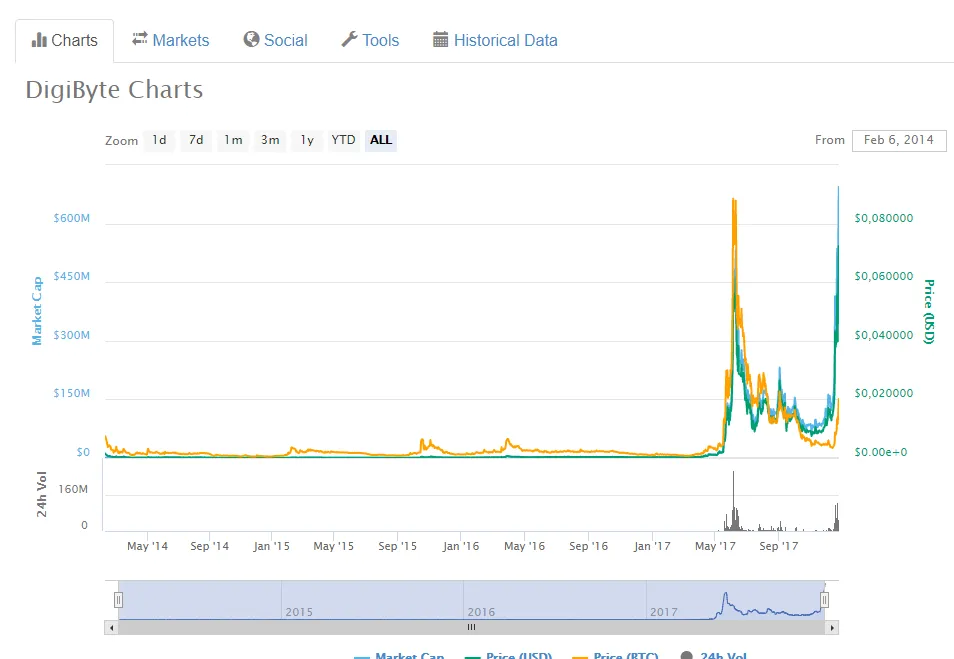Viewport: 954px width, 659px height.
Task: Click the Sep '17 axis label
Action: 779,546
